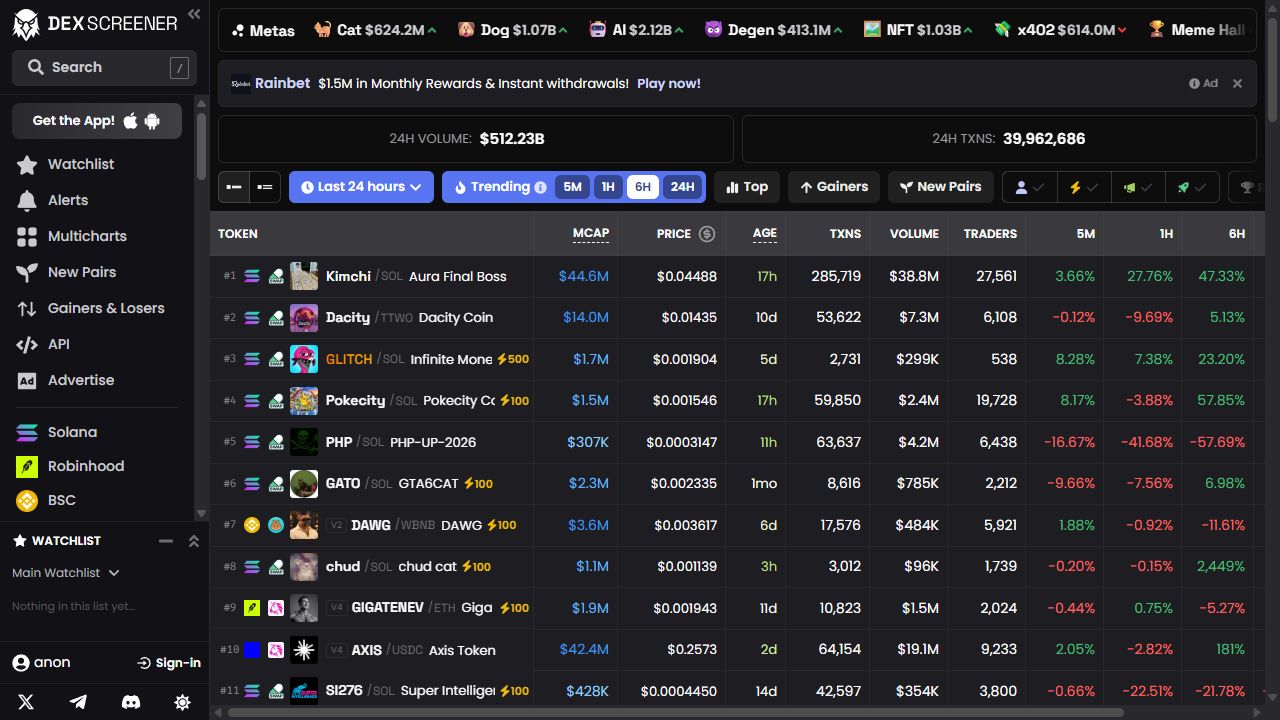Viewport: 1280px width, 720px height.
Task: Click the Kimchi token thumbnail
Action: pyautogui.click(x=304, y=276)
